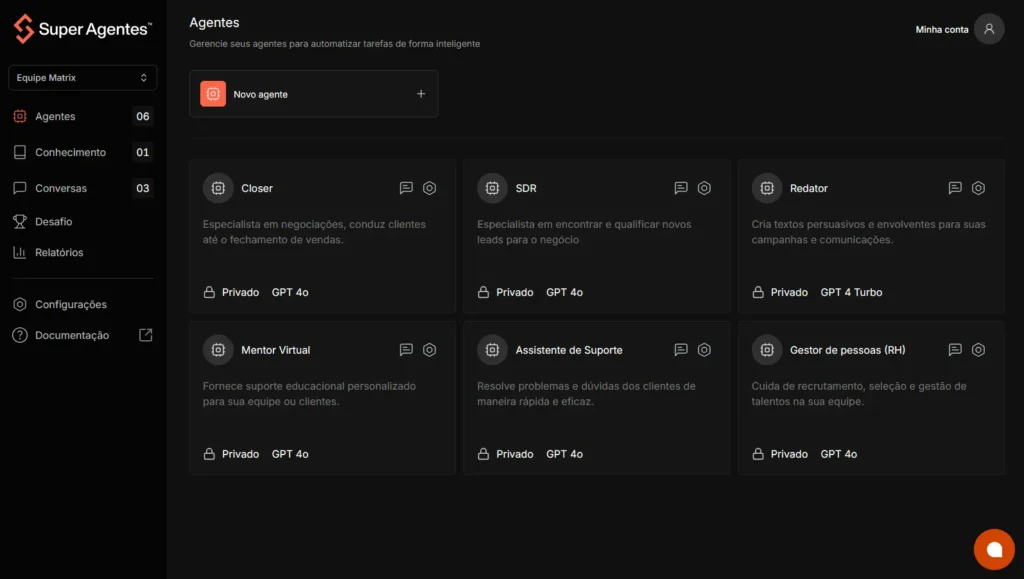Select Desafio in the sidebar
This screenshot has width=1024, height=579.
(54, 222)
